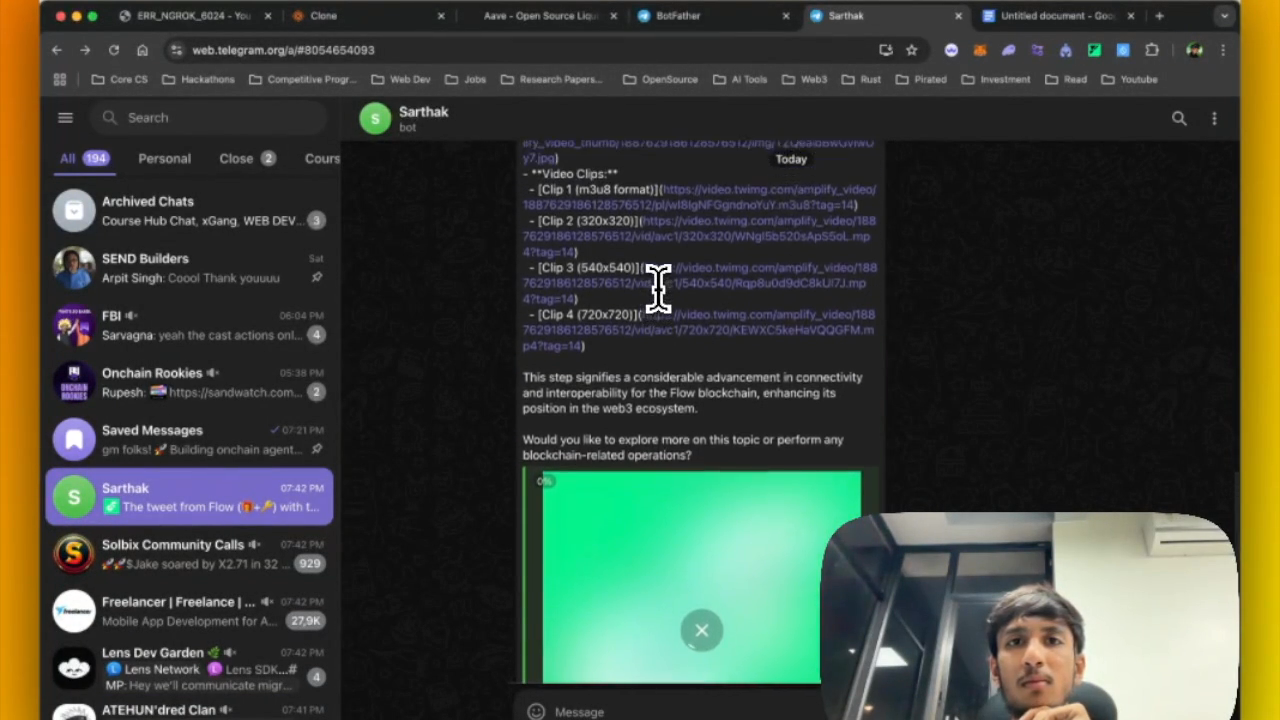Select the All chats folder tab

pyautogui.click(x=83, y=158)
